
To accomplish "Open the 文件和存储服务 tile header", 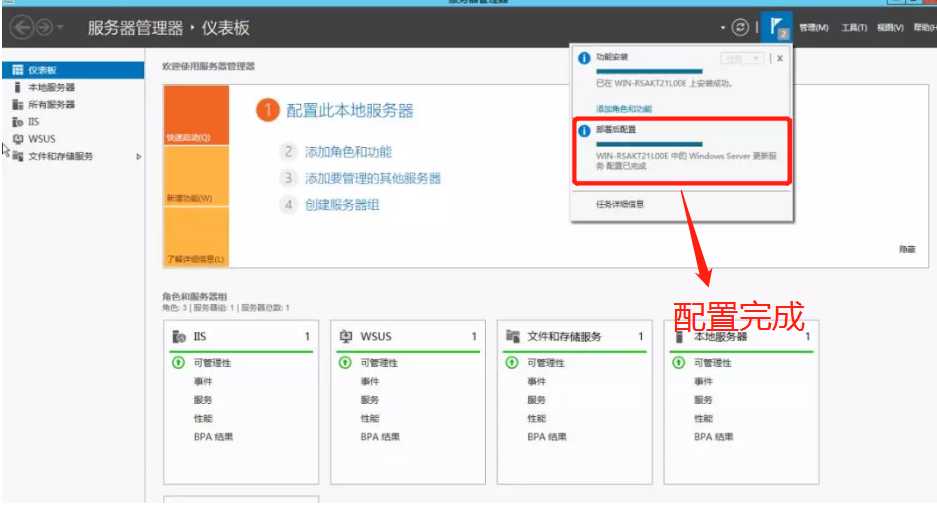I will (x=574, y=337).
